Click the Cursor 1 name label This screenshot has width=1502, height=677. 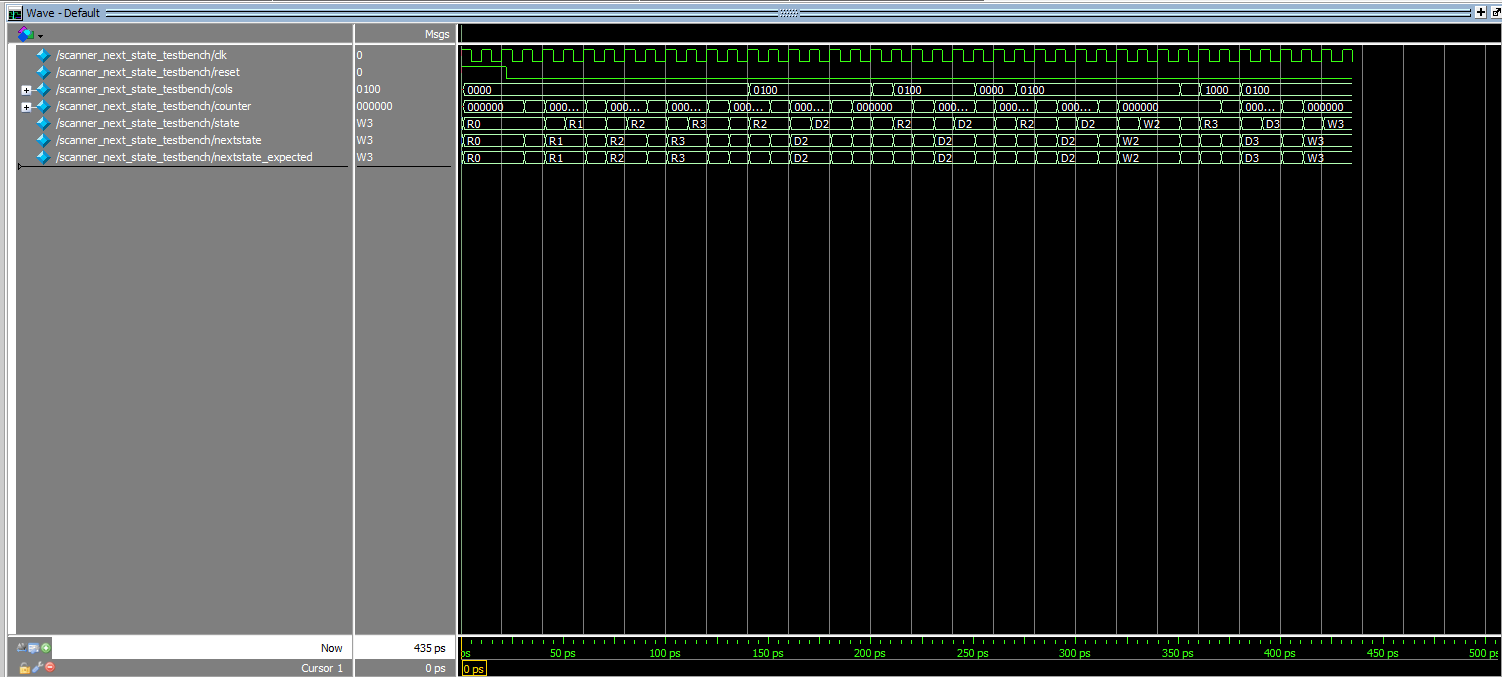pos(321,668)
